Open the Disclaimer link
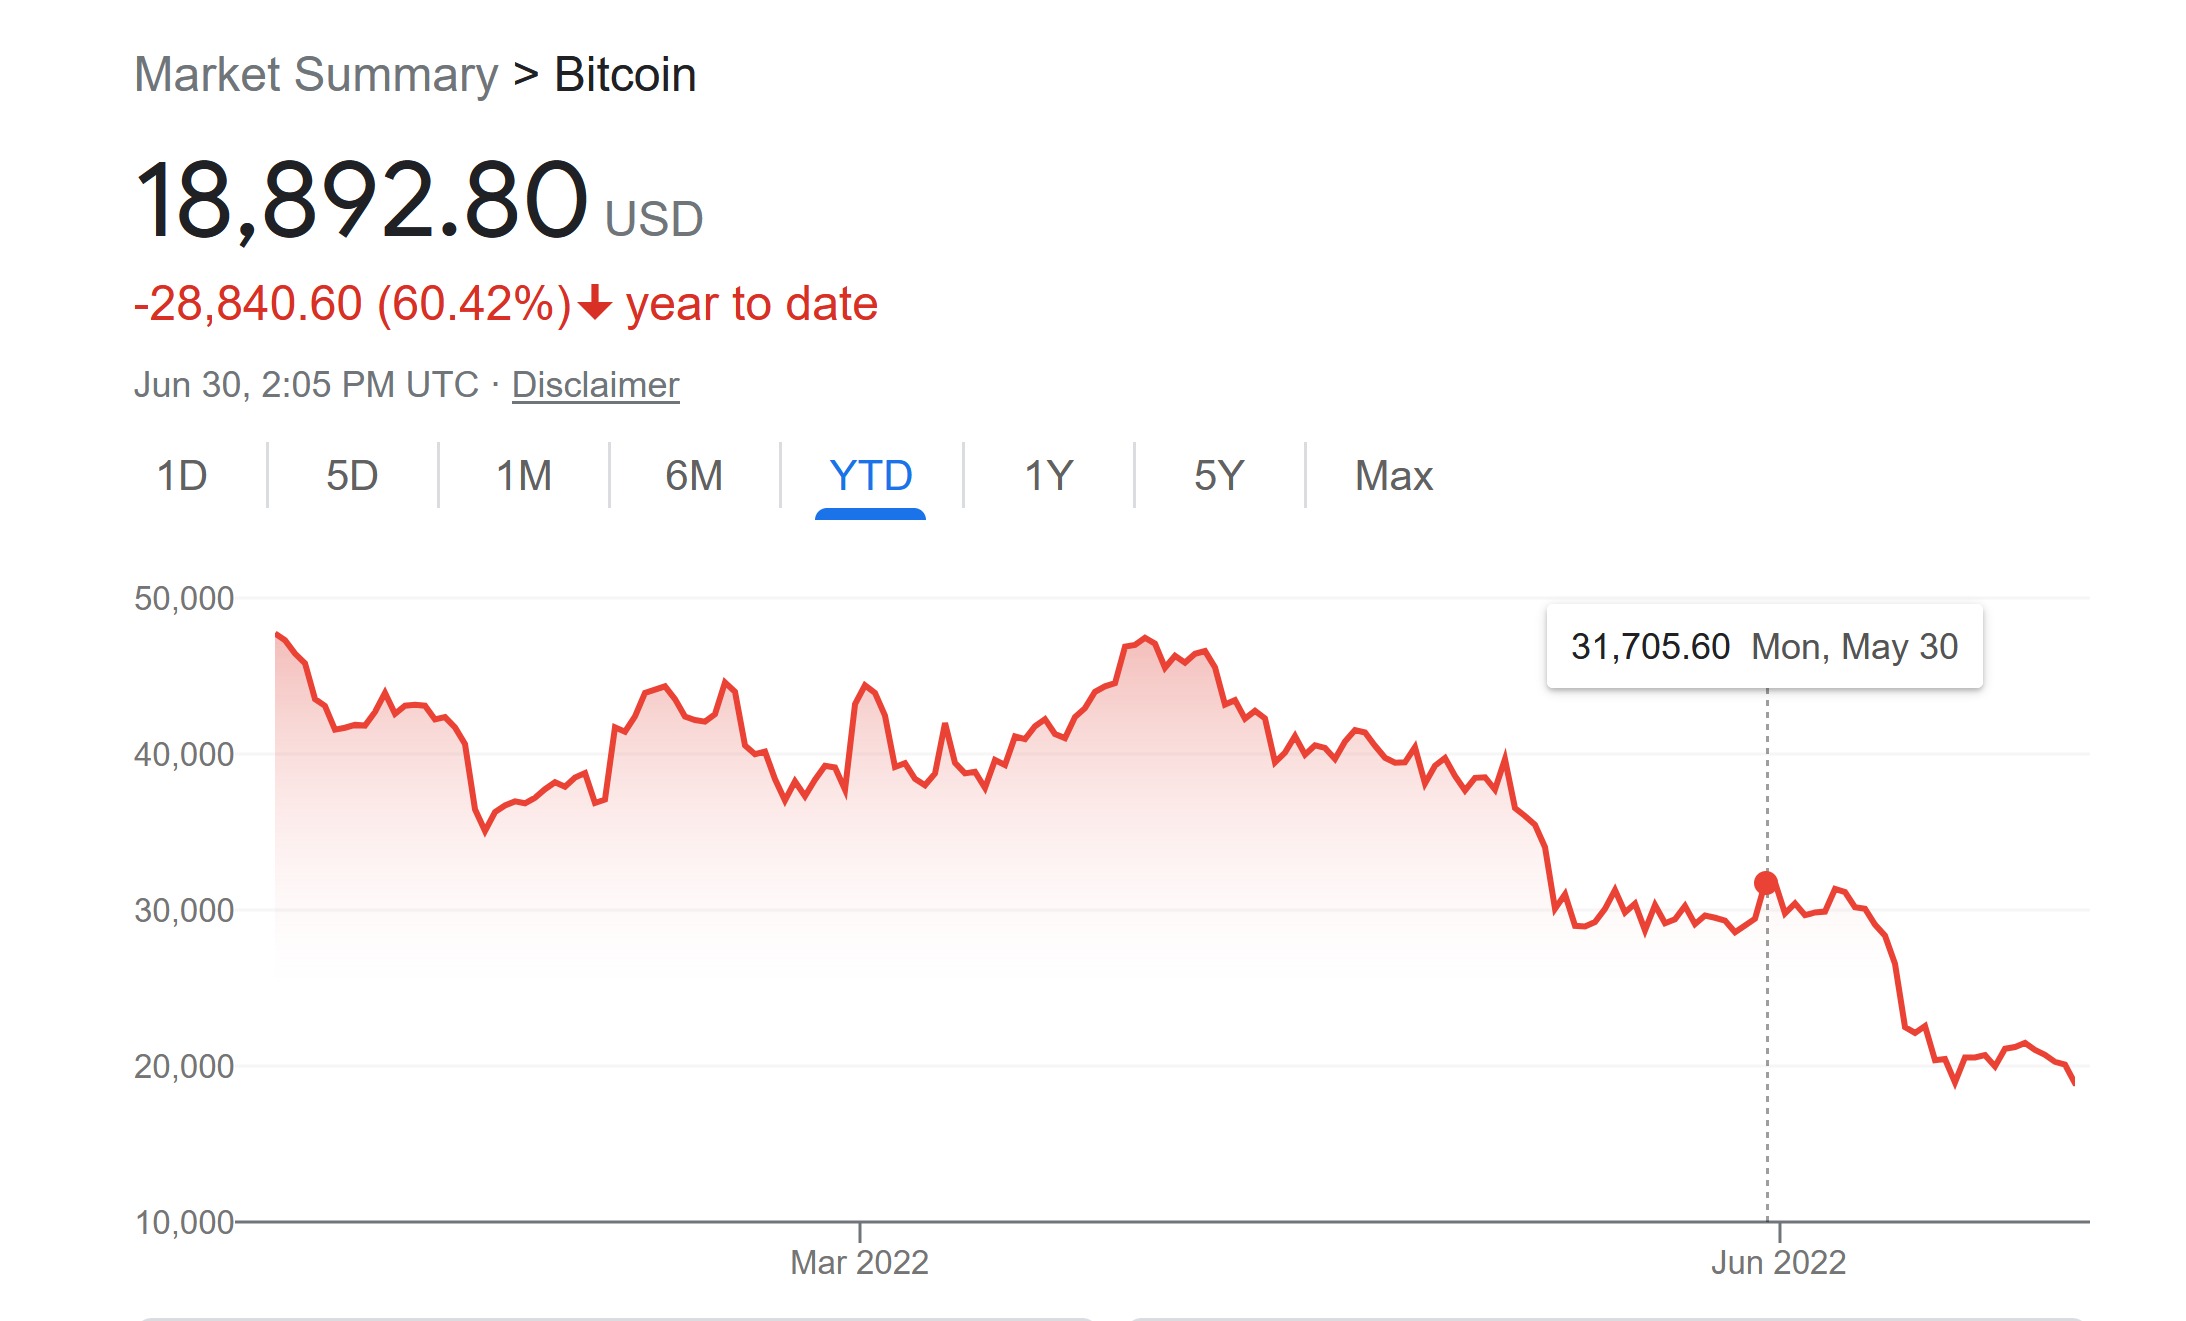The height and width of the screenshot is (1321, 2186). (x=595, y=385)
